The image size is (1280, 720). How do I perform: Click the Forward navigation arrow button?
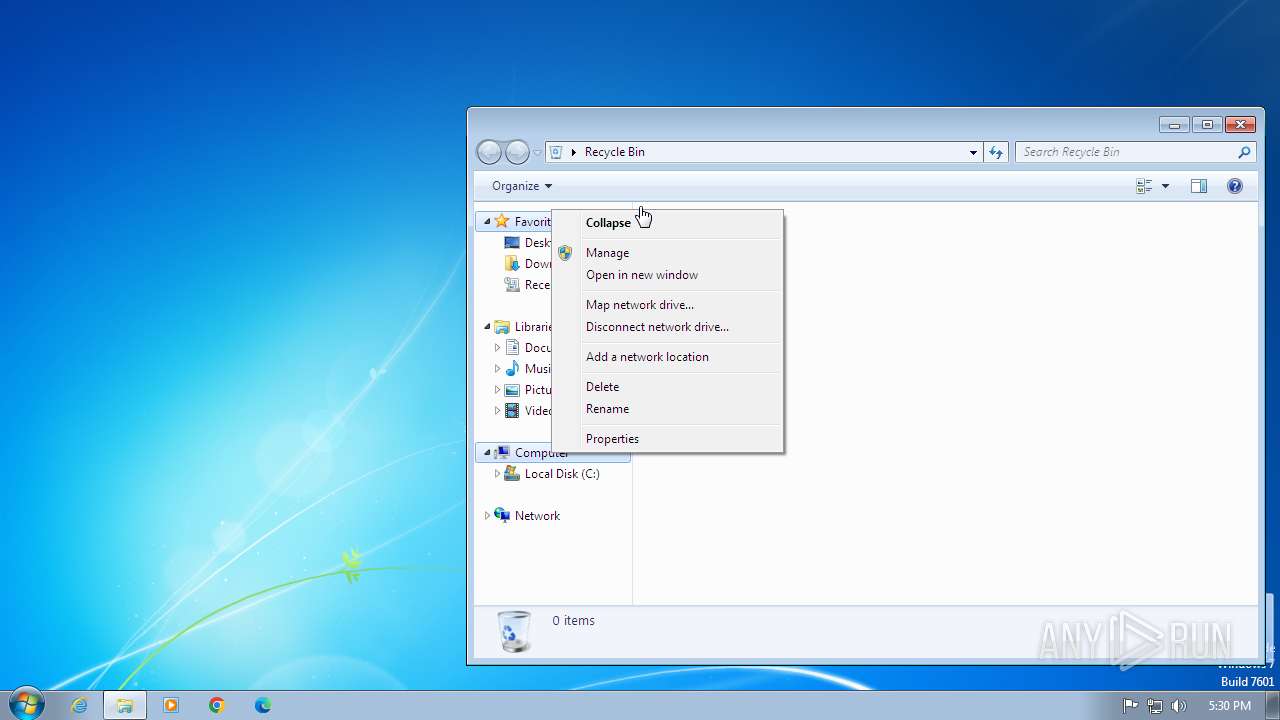point(517,152)
